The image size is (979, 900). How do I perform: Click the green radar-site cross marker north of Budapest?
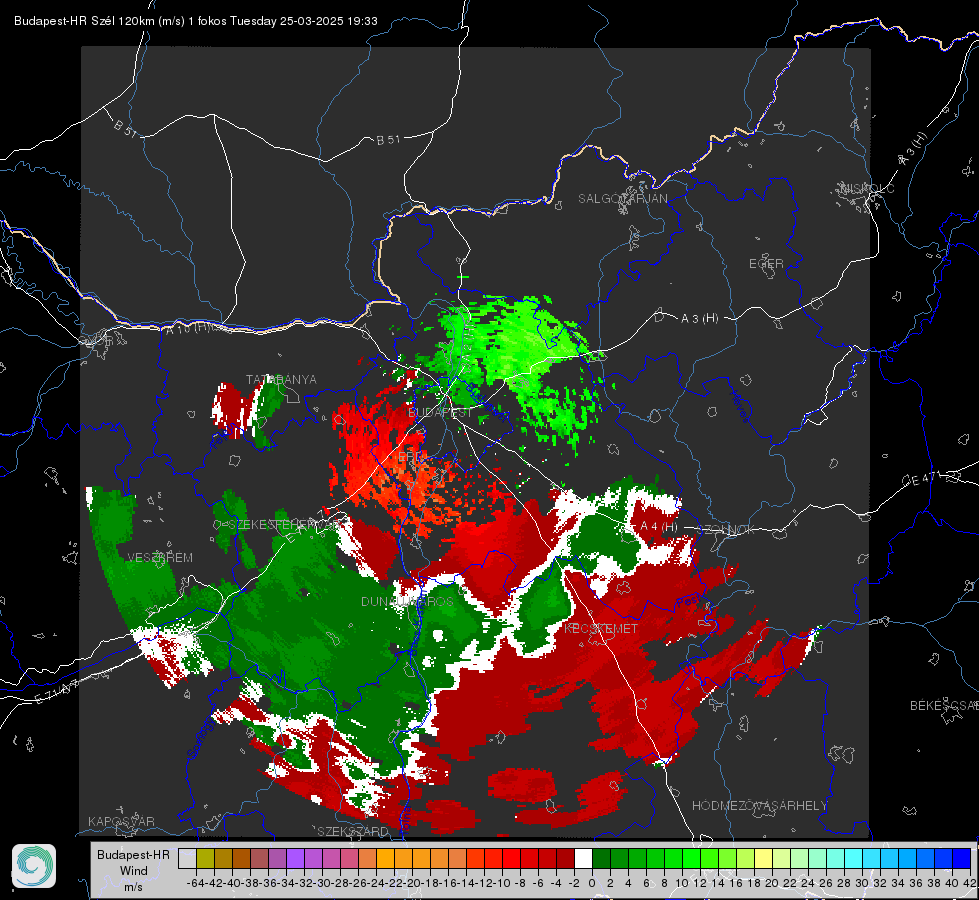[463, 277]
